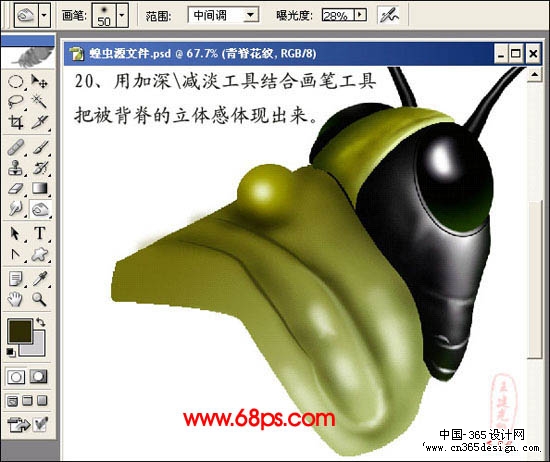
Task: Select the Elliptical Marquee tool
Action: (15, 82)
